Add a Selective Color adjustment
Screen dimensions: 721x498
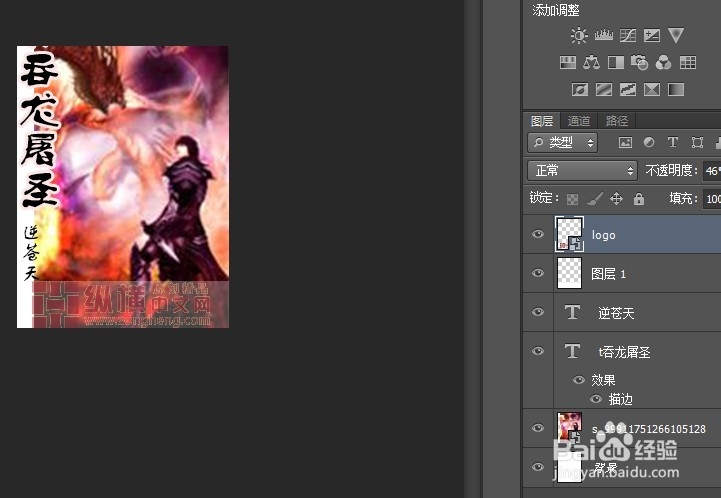pyautogui.click(x=652, y=89)
